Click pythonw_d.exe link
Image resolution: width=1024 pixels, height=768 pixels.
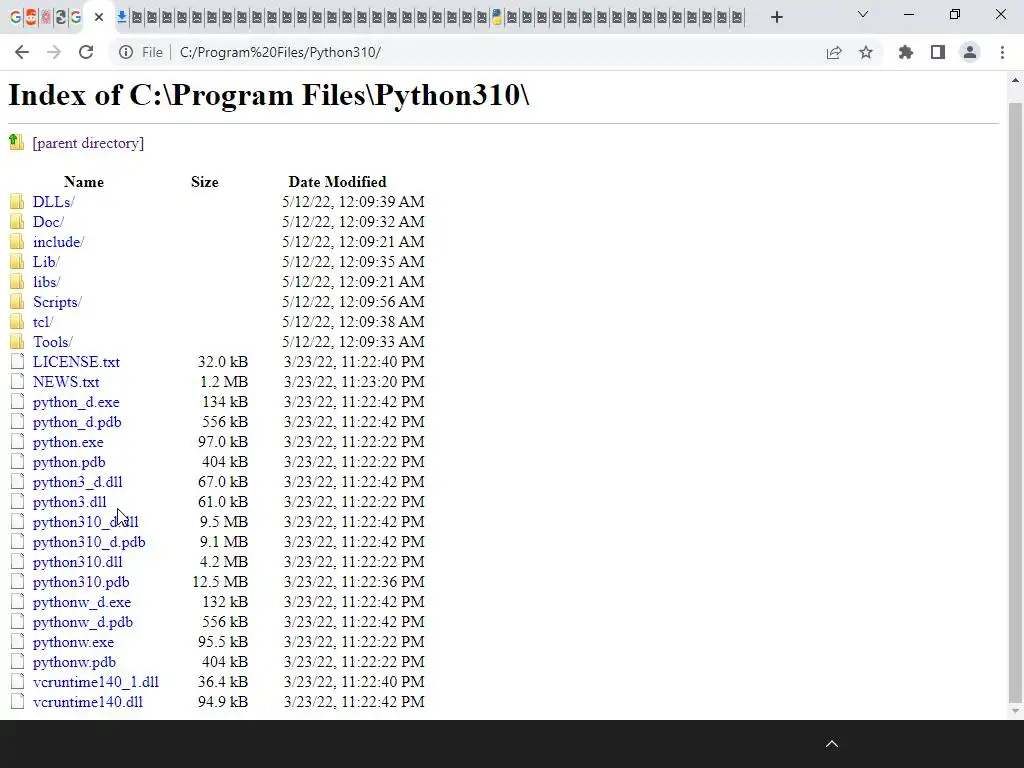(82, 602)
